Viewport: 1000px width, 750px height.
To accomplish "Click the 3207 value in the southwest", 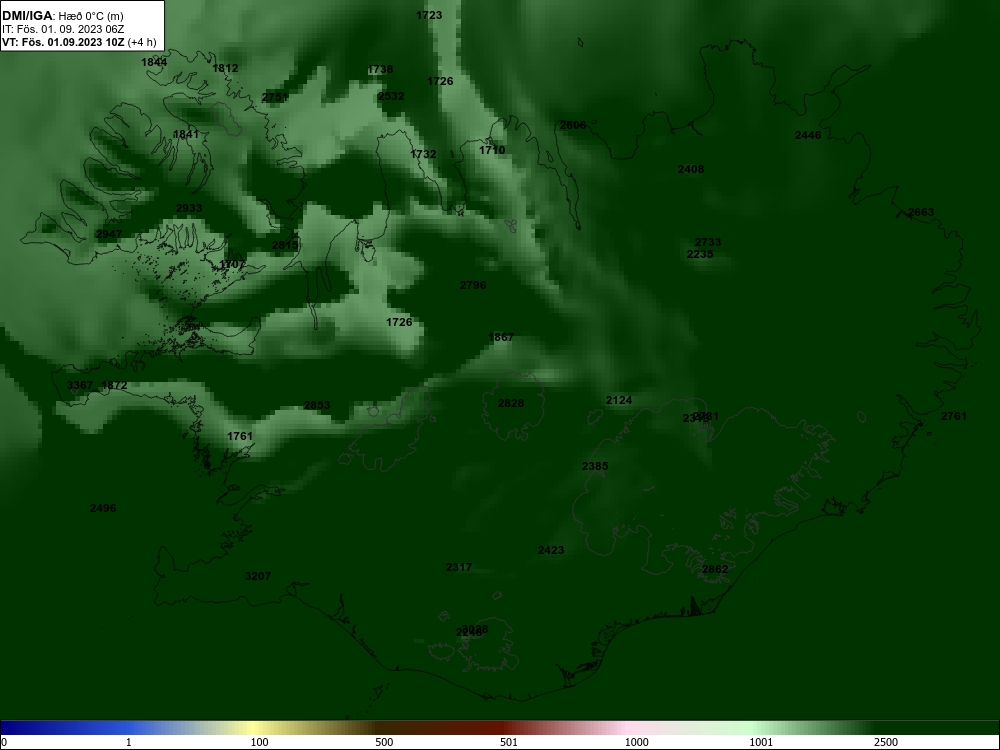I will click(x=258, y=576).
